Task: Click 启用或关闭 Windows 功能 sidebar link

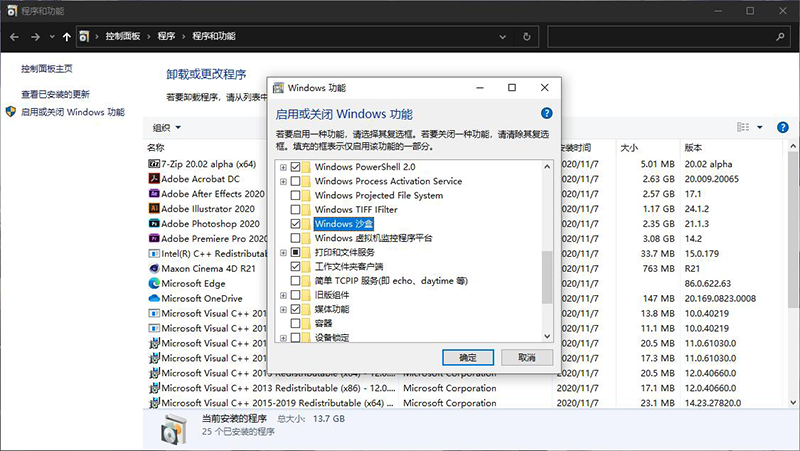Action: coord(72,112)
